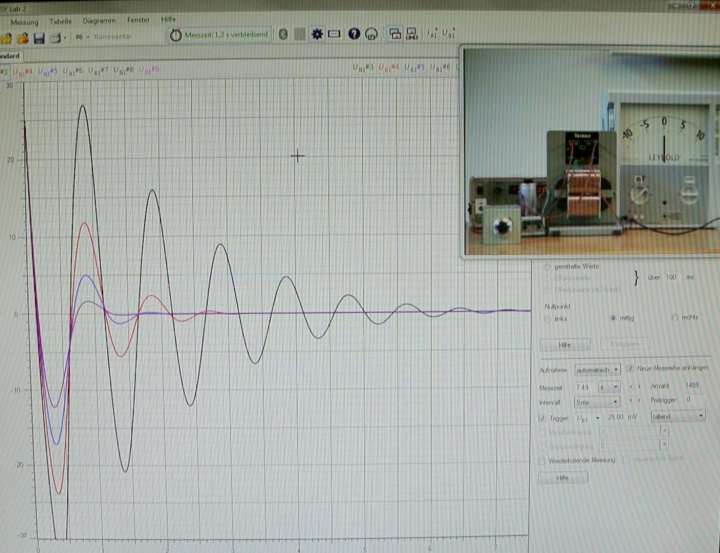
Task: Open the fallend trigger edge dropdown
Action: (678, 416)
